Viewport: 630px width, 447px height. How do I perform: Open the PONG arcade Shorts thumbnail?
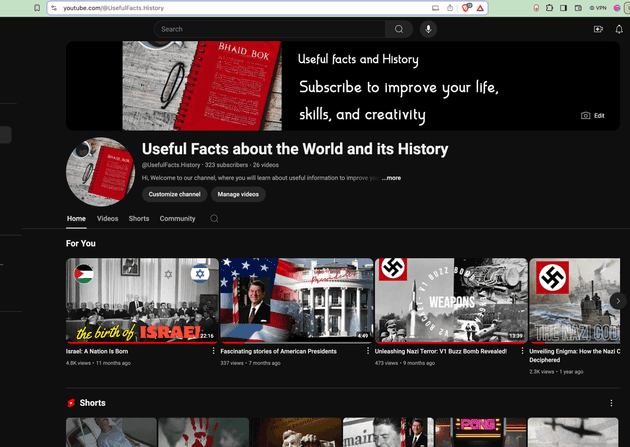coord(481,432)
